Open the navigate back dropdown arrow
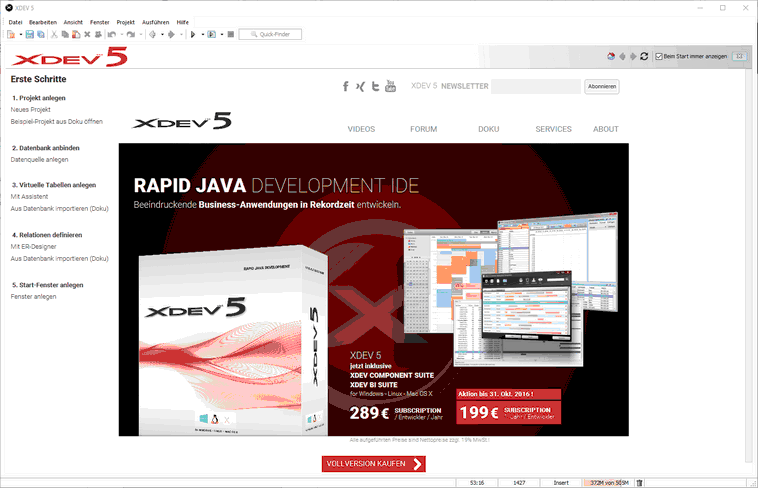This screenshot has height=488, width=758. [x=162, y=34]
